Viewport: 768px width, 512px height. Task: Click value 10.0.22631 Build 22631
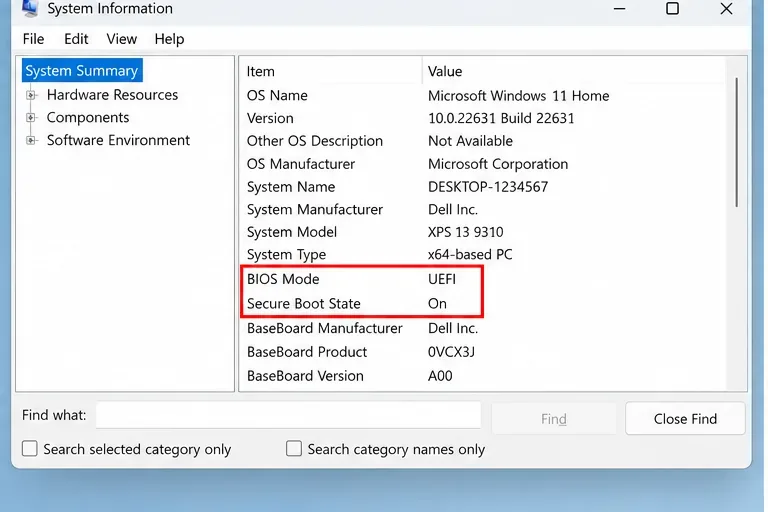pos(501,118)
